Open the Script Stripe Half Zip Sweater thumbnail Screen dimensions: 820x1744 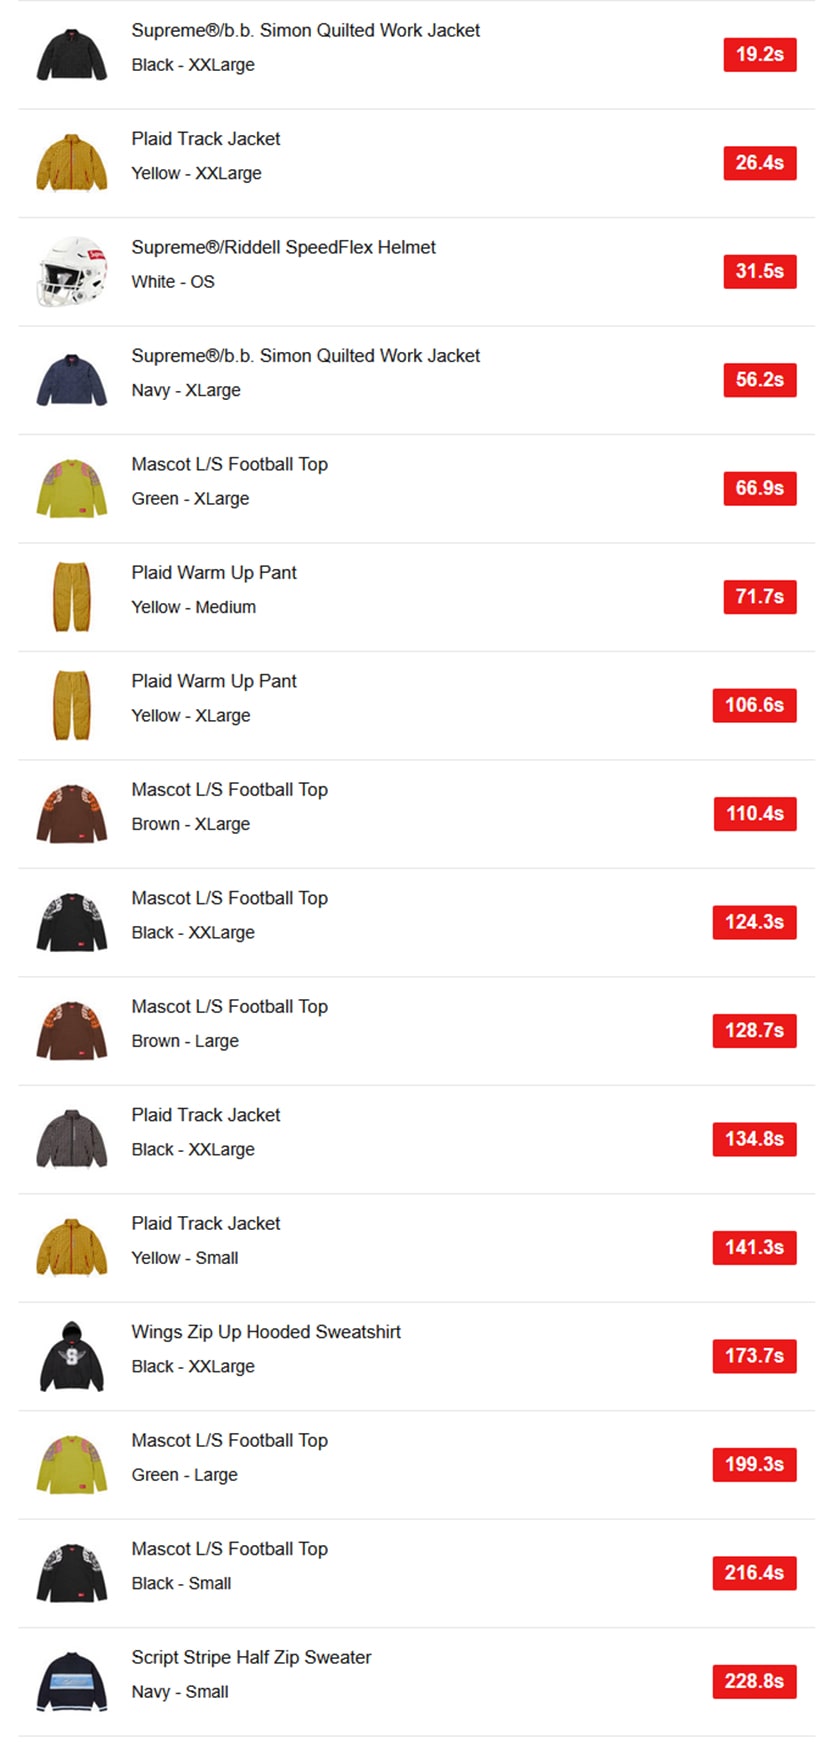point(72,1682)
